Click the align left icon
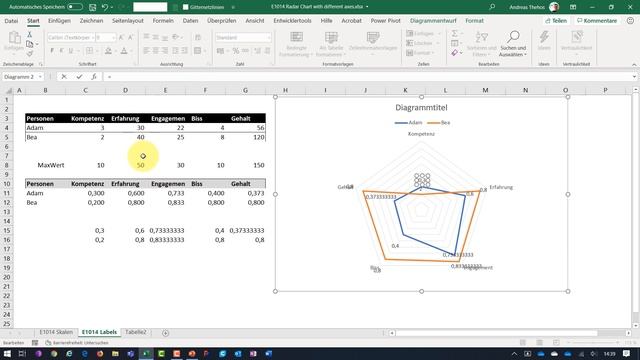Viewport: 640px width, 360px height. coord(146,51)
